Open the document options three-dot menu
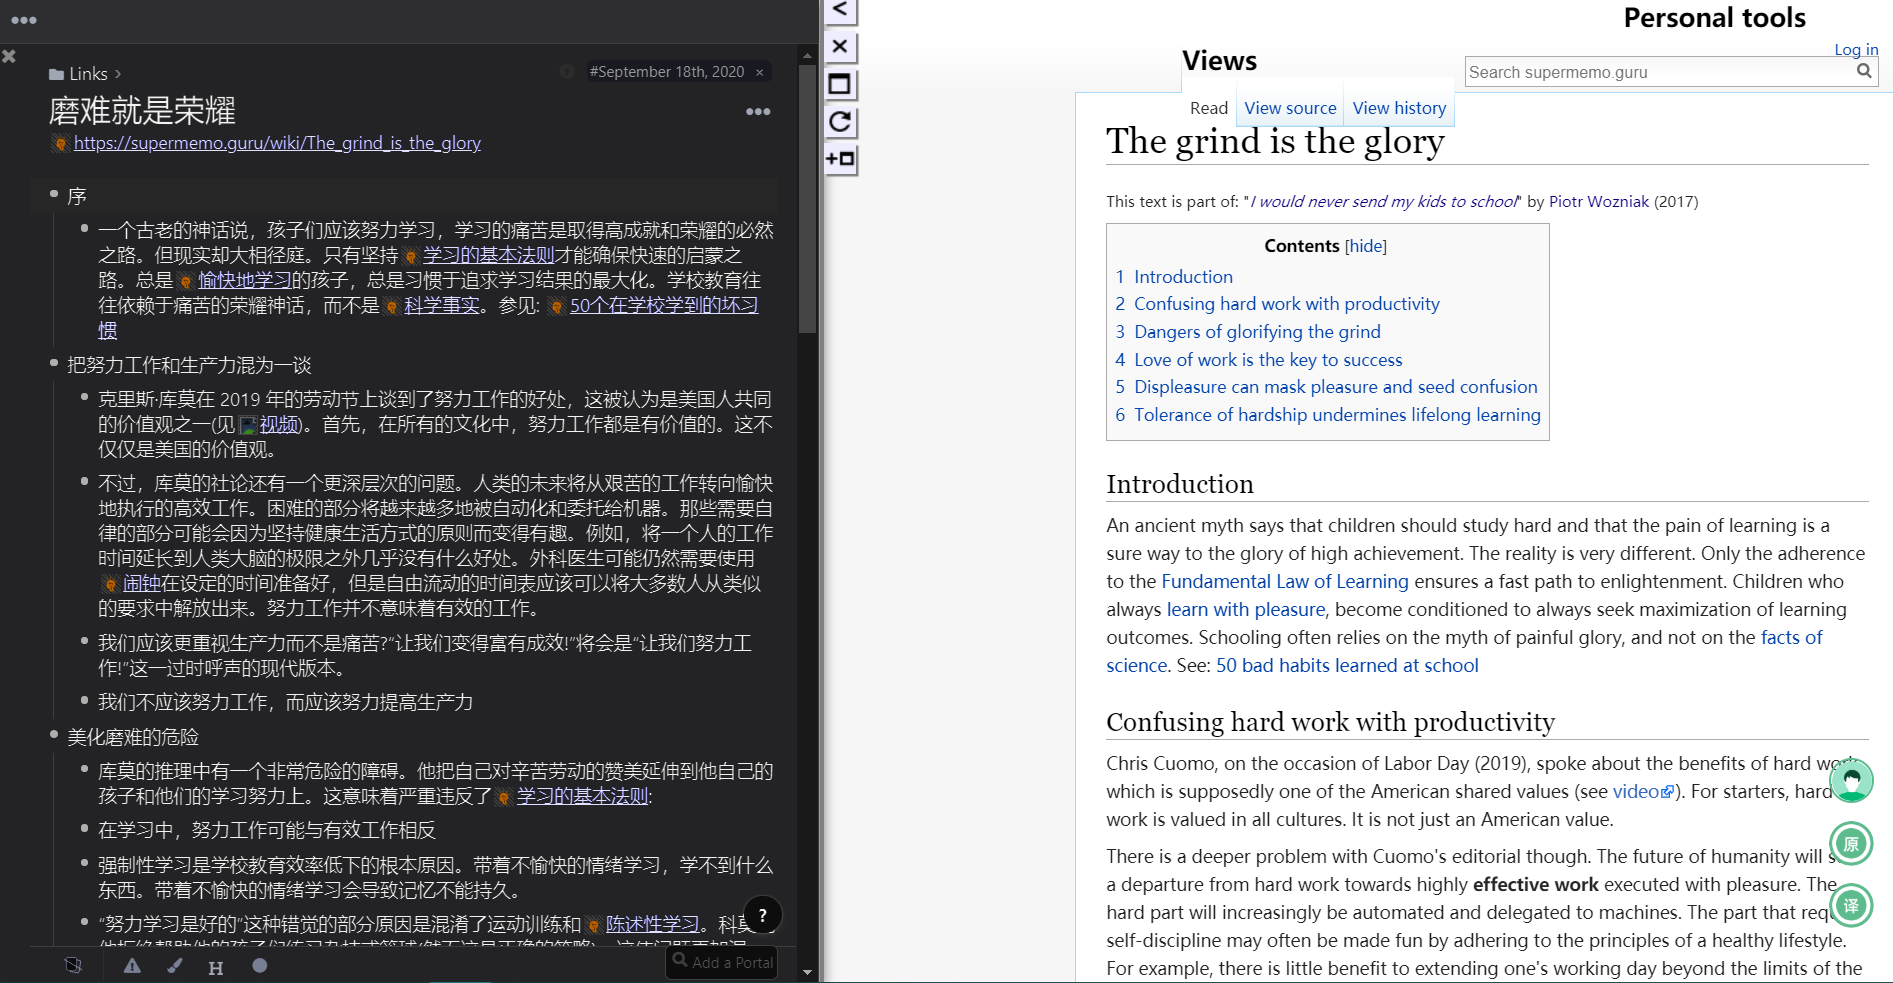Image resolution: width=1893 pixels, height=983 pixels. pos(758,111)
